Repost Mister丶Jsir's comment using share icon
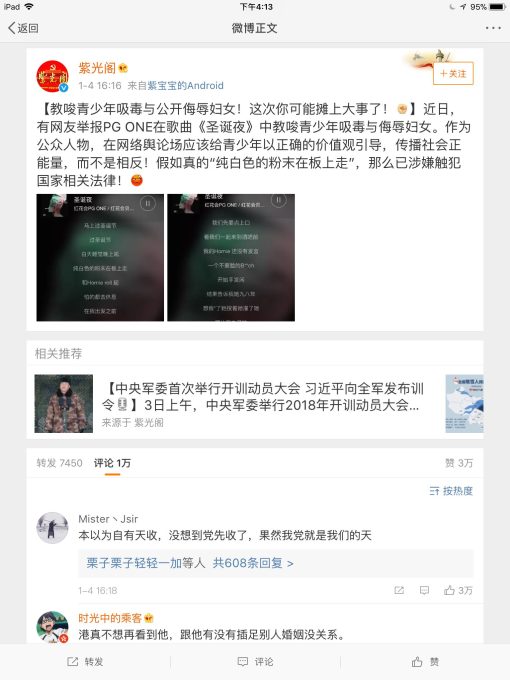Image resolution: width=510 pixels, height=680 pixels. 399,590
